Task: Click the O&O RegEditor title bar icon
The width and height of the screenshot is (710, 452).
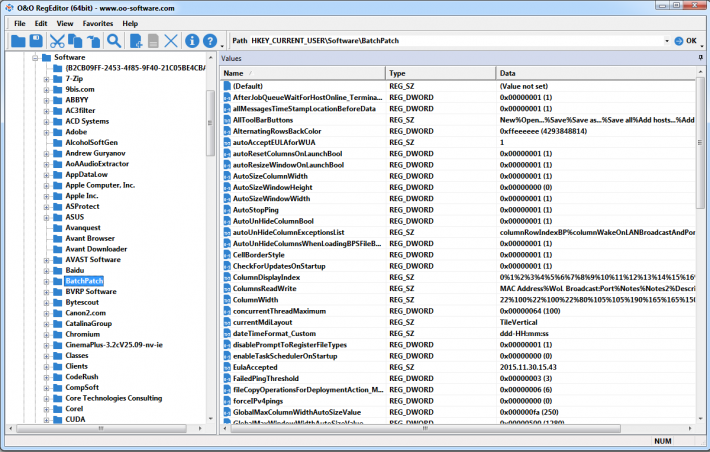Action: tap(9, 8)
